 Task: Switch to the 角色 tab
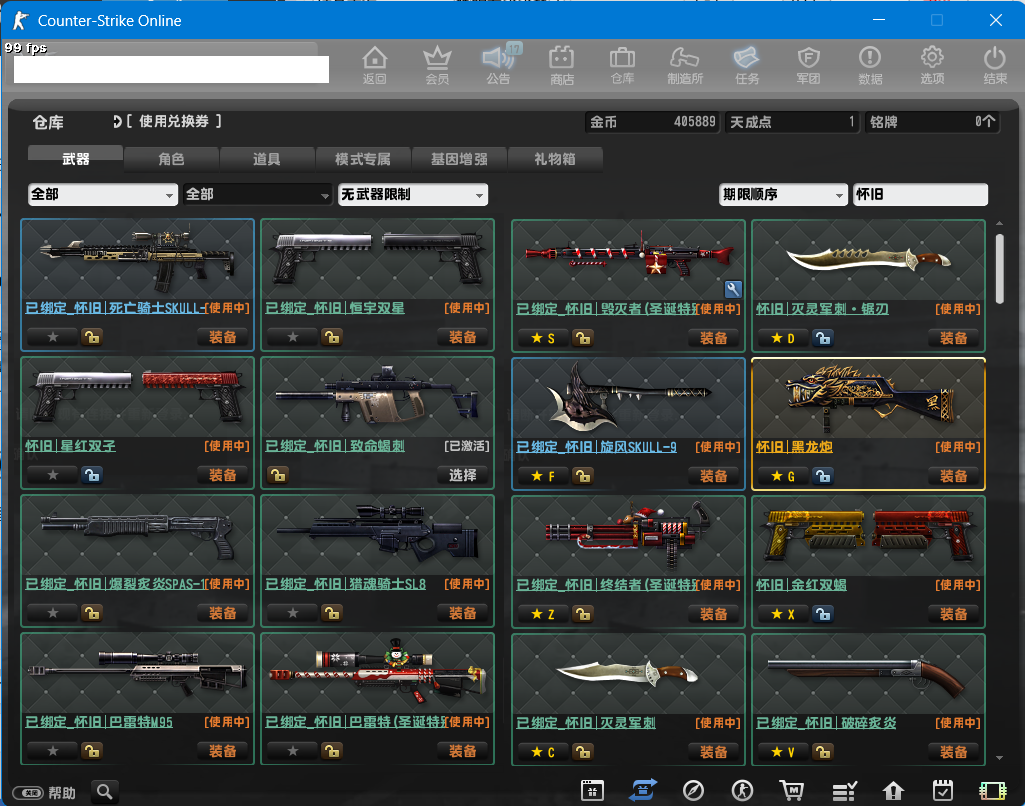171,159
